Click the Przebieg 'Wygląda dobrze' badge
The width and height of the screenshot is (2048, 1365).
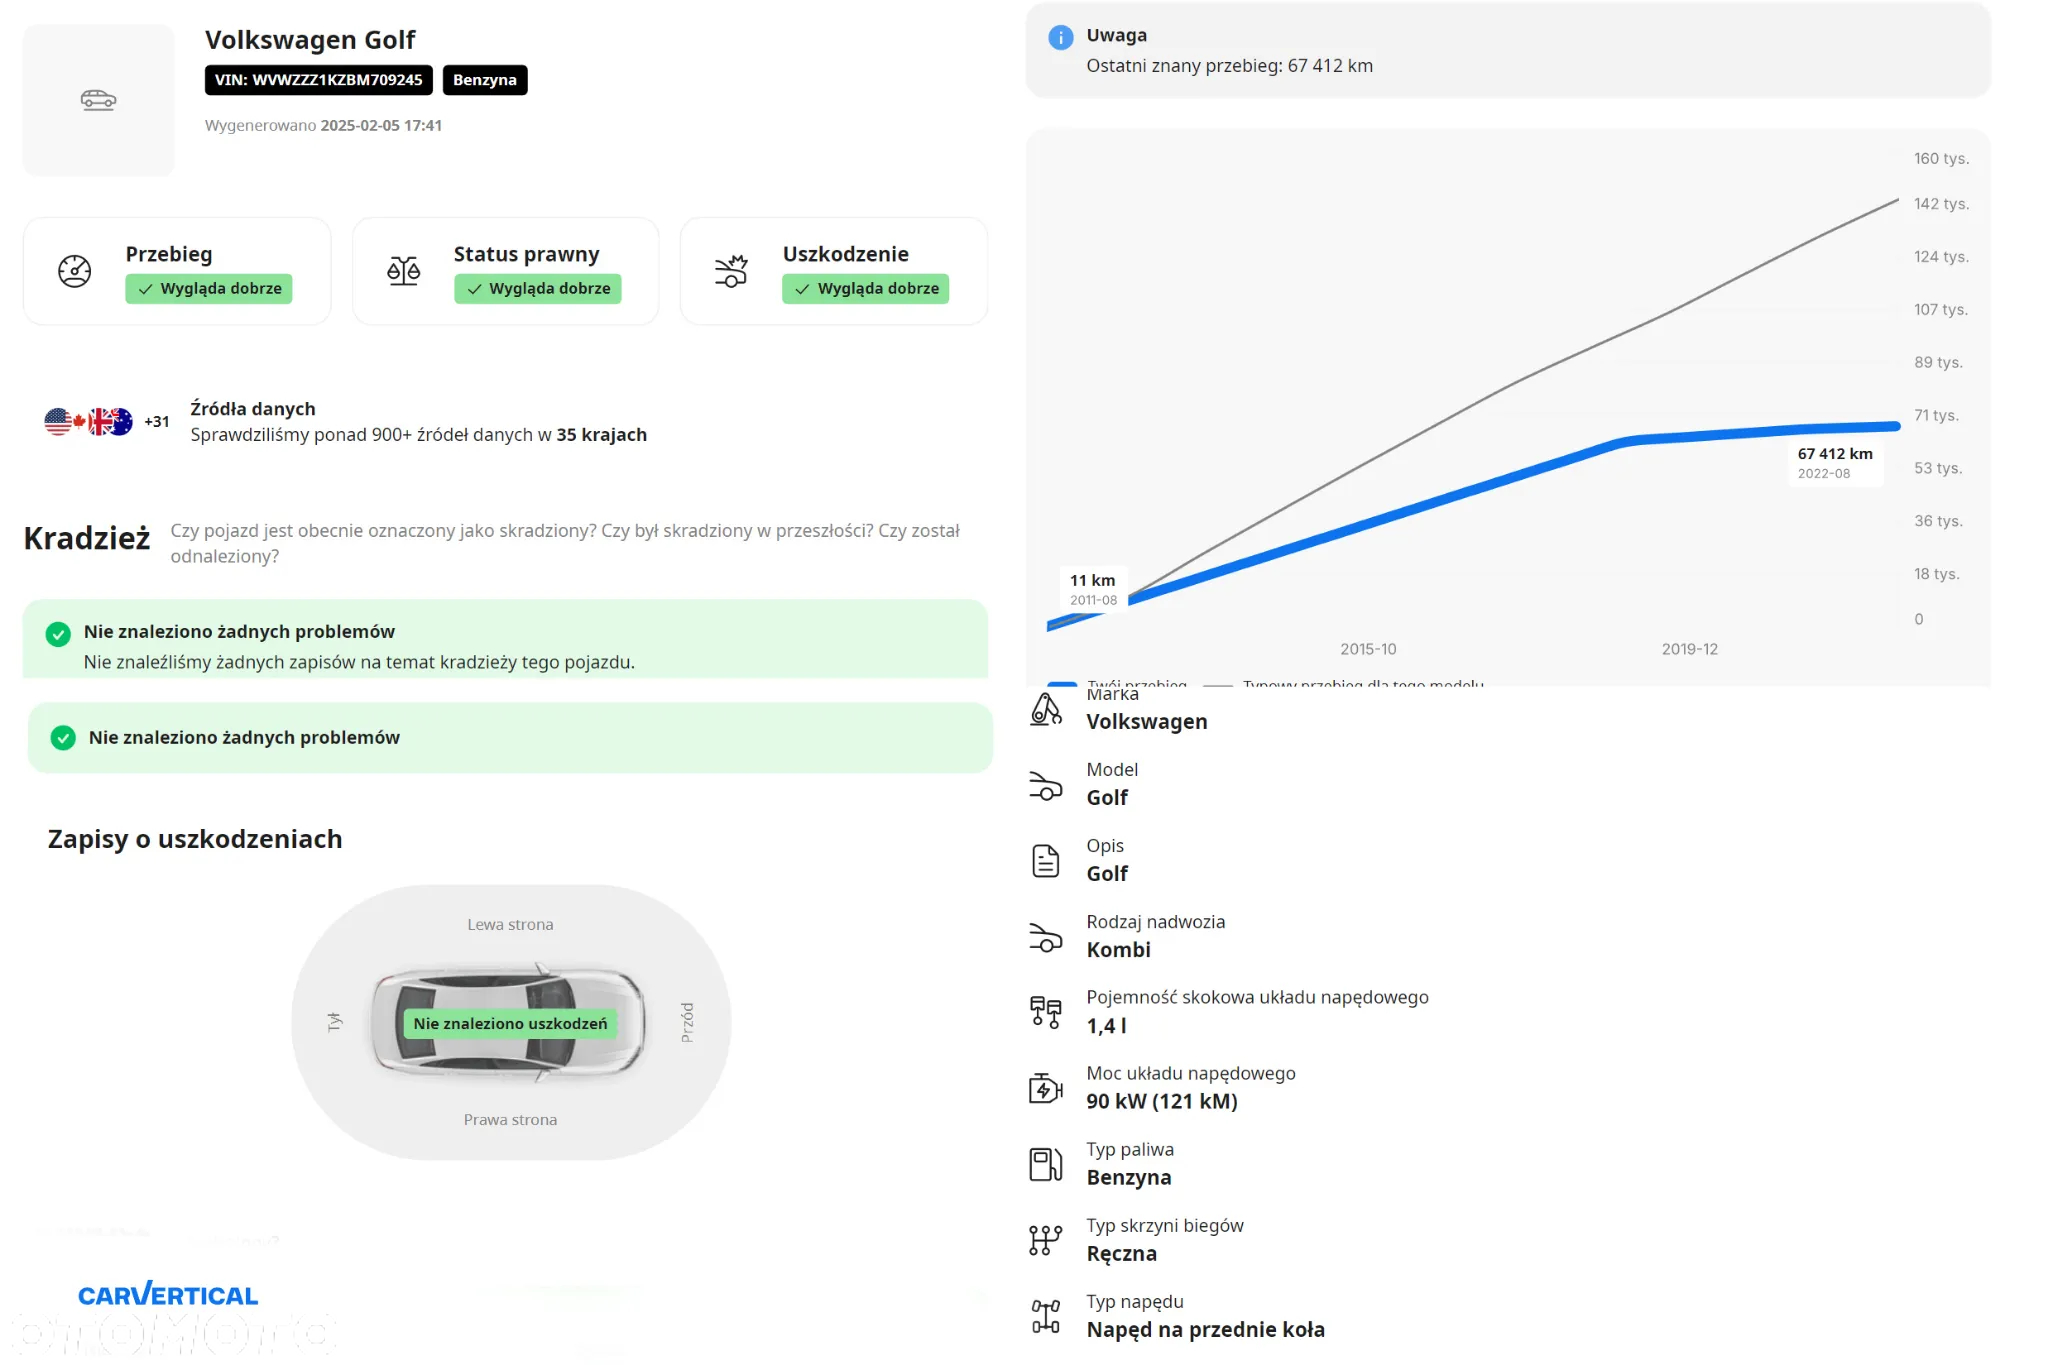pyautogui.click(x=209, y=288)
